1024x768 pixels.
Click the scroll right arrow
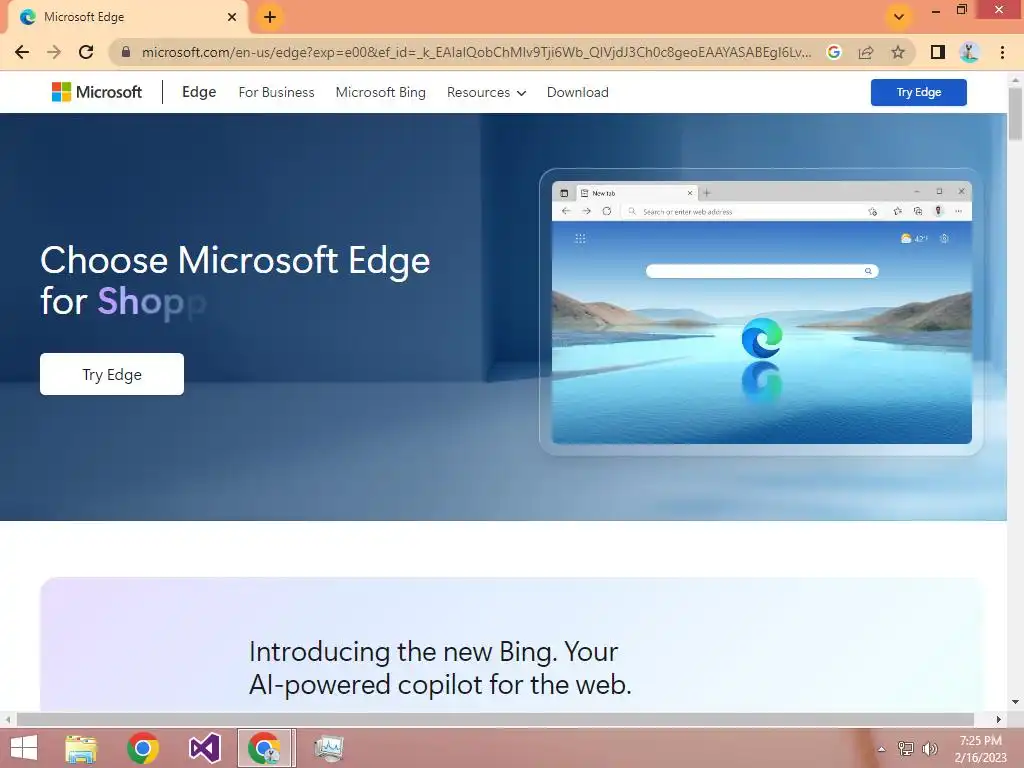click(999, 719)
